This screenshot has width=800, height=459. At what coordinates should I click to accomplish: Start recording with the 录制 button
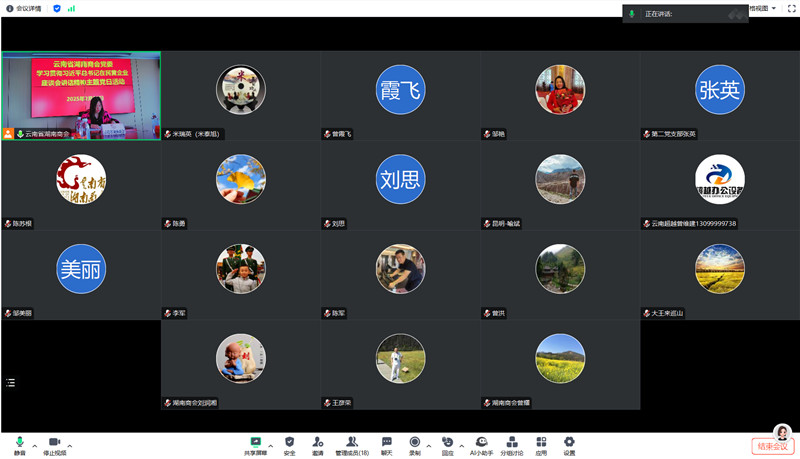click(x=414, y=444)
